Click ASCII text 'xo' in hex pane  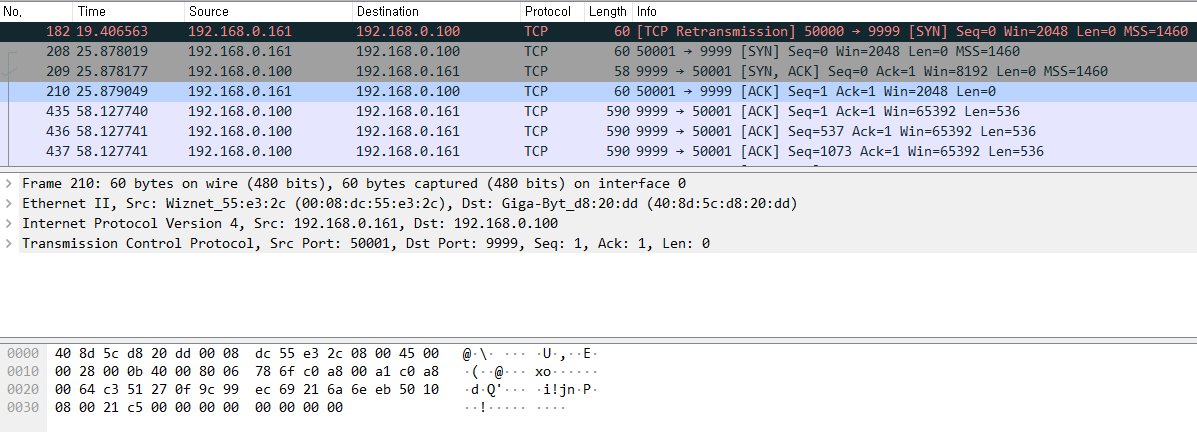point(543,372)
